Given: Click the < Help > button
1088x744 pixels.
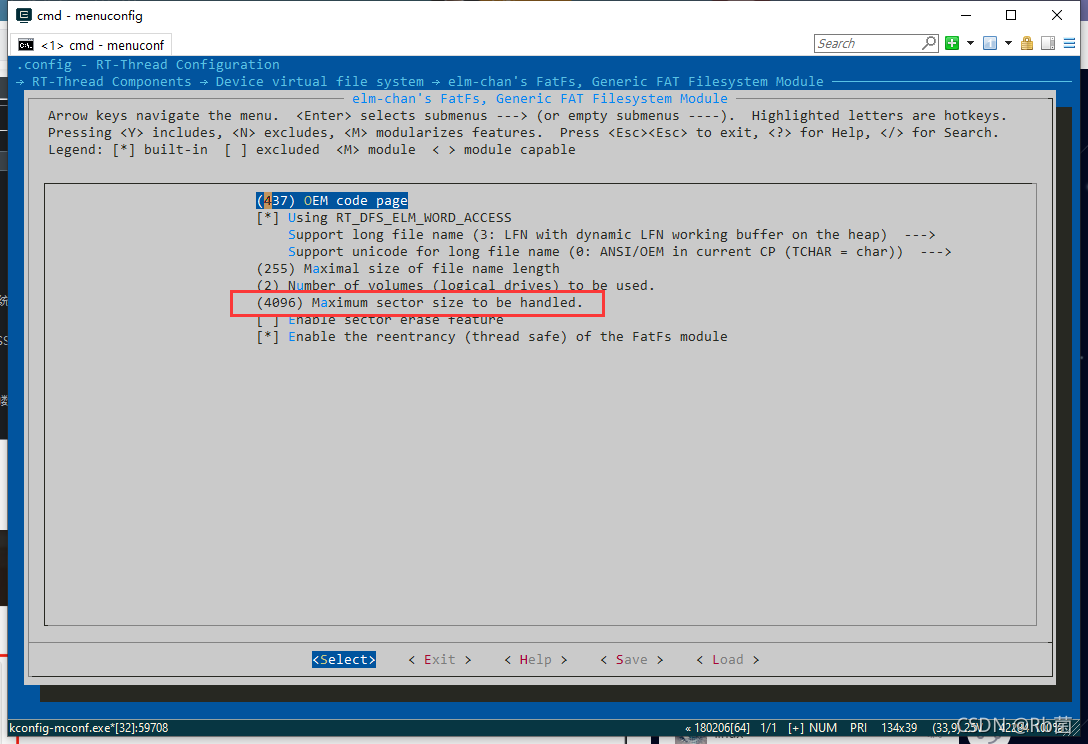Looking at the screenshot, I should point(536,659).
